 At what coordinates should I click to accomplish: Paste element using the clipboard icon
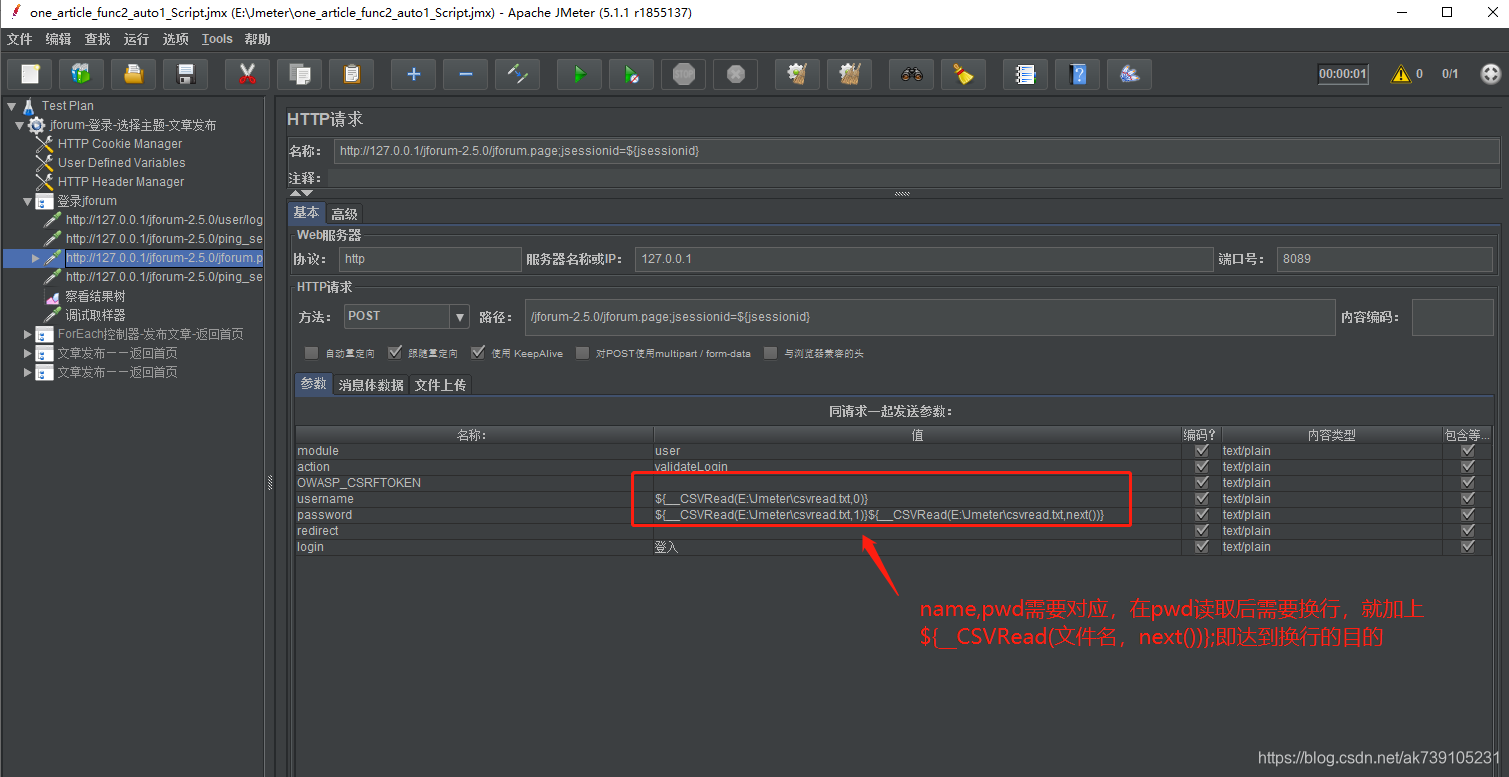(x=351, y=74)
